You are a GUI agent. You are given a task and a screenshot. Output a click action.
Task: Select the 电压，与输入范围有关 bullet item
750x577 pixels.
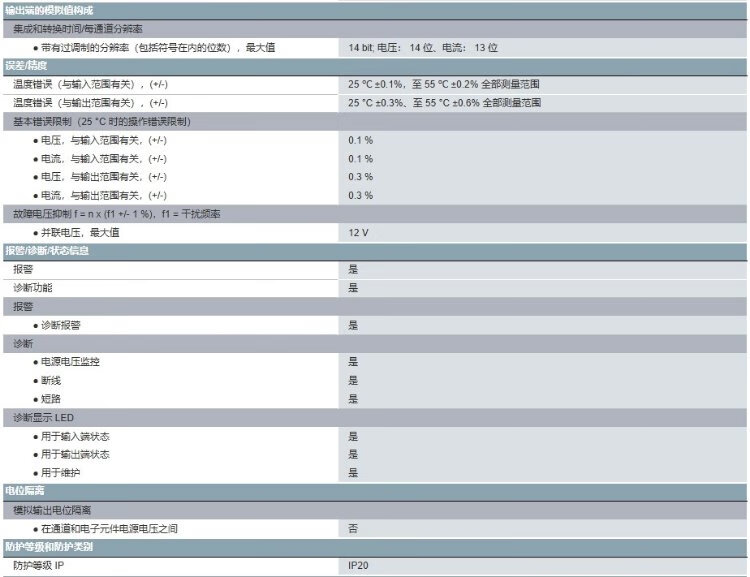coord(105,140)
